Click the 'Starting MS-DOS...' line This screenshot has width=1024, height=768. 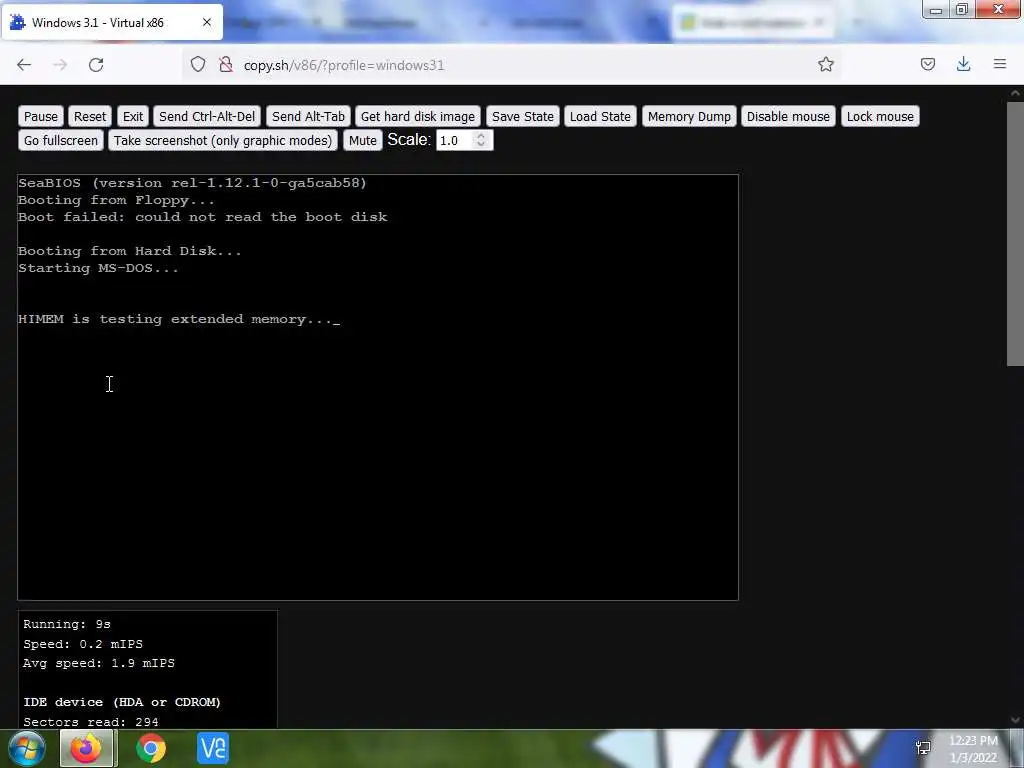point(98,268)
